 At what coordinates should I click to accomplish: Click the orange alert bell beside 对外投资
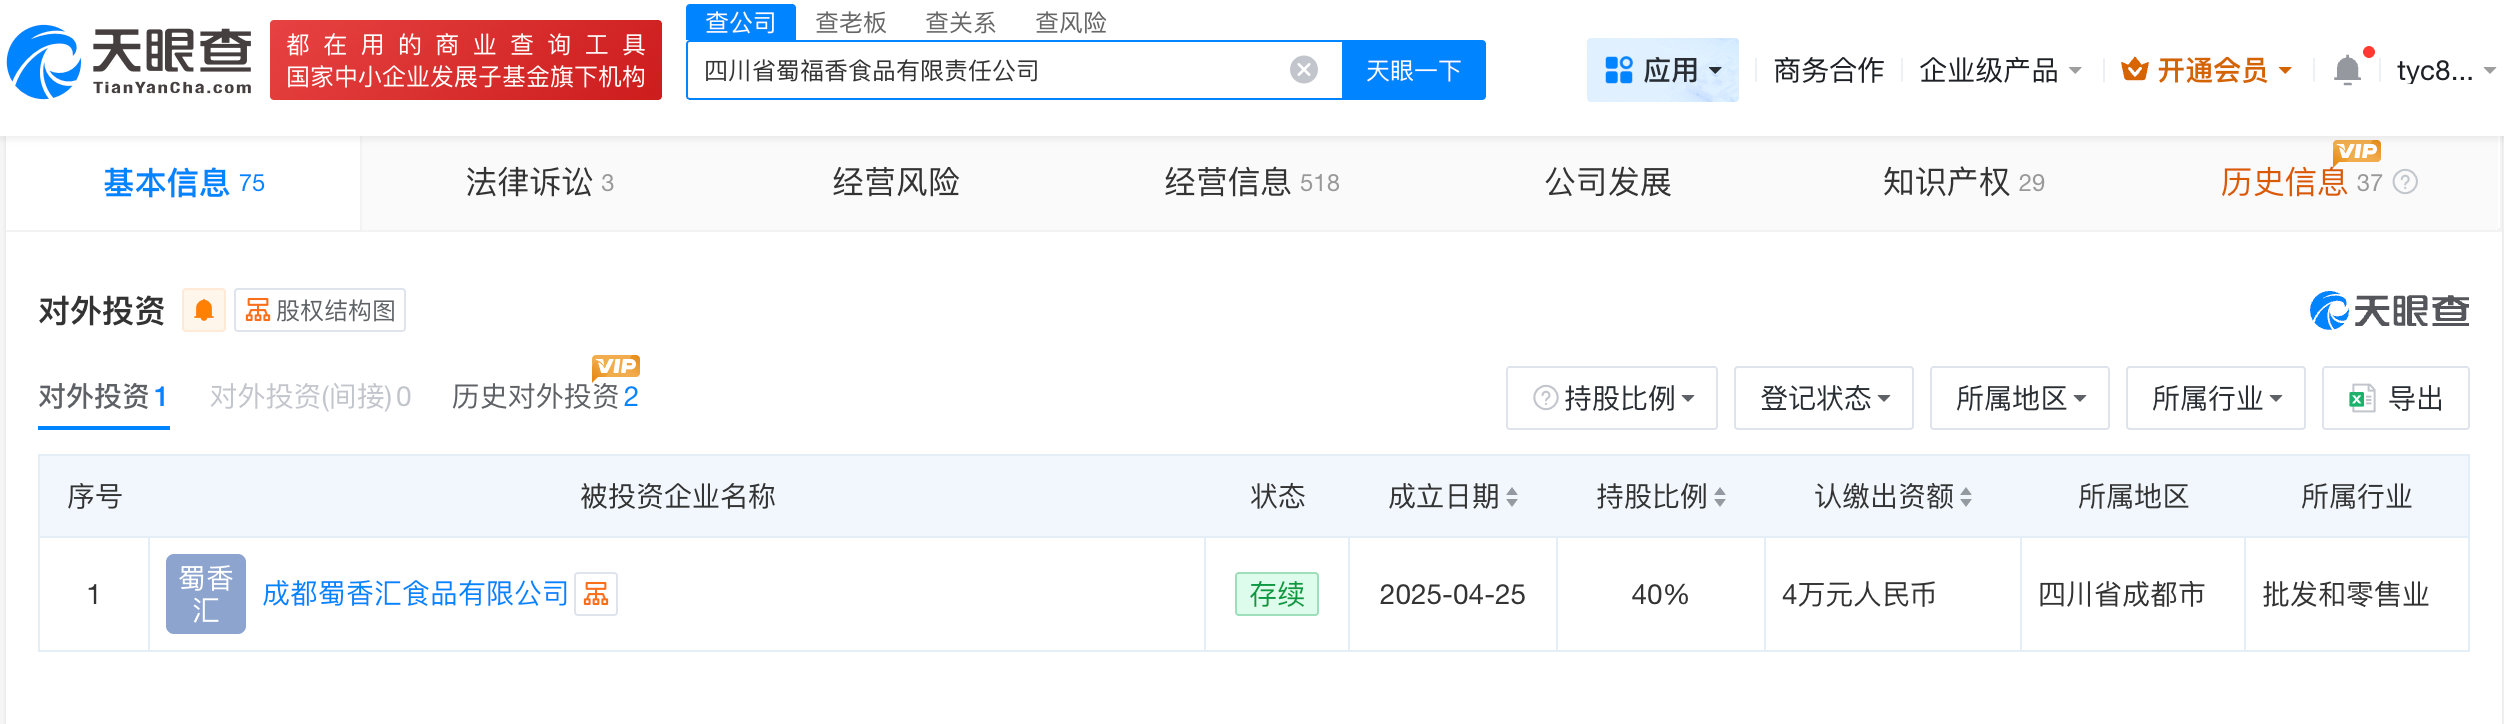pyautogui.click(x=204, y=310)
